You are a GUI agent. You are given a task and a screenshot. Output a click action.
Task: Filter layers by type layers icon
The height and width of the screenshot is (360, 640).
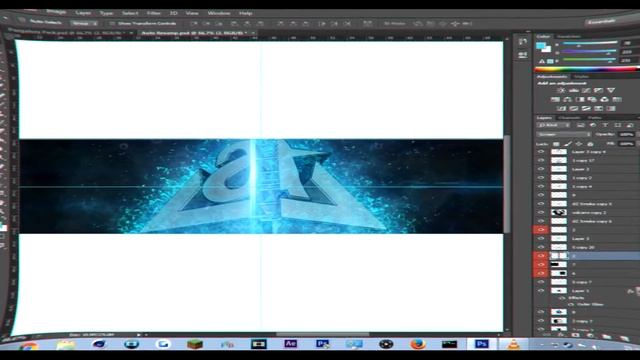point(605,125)
